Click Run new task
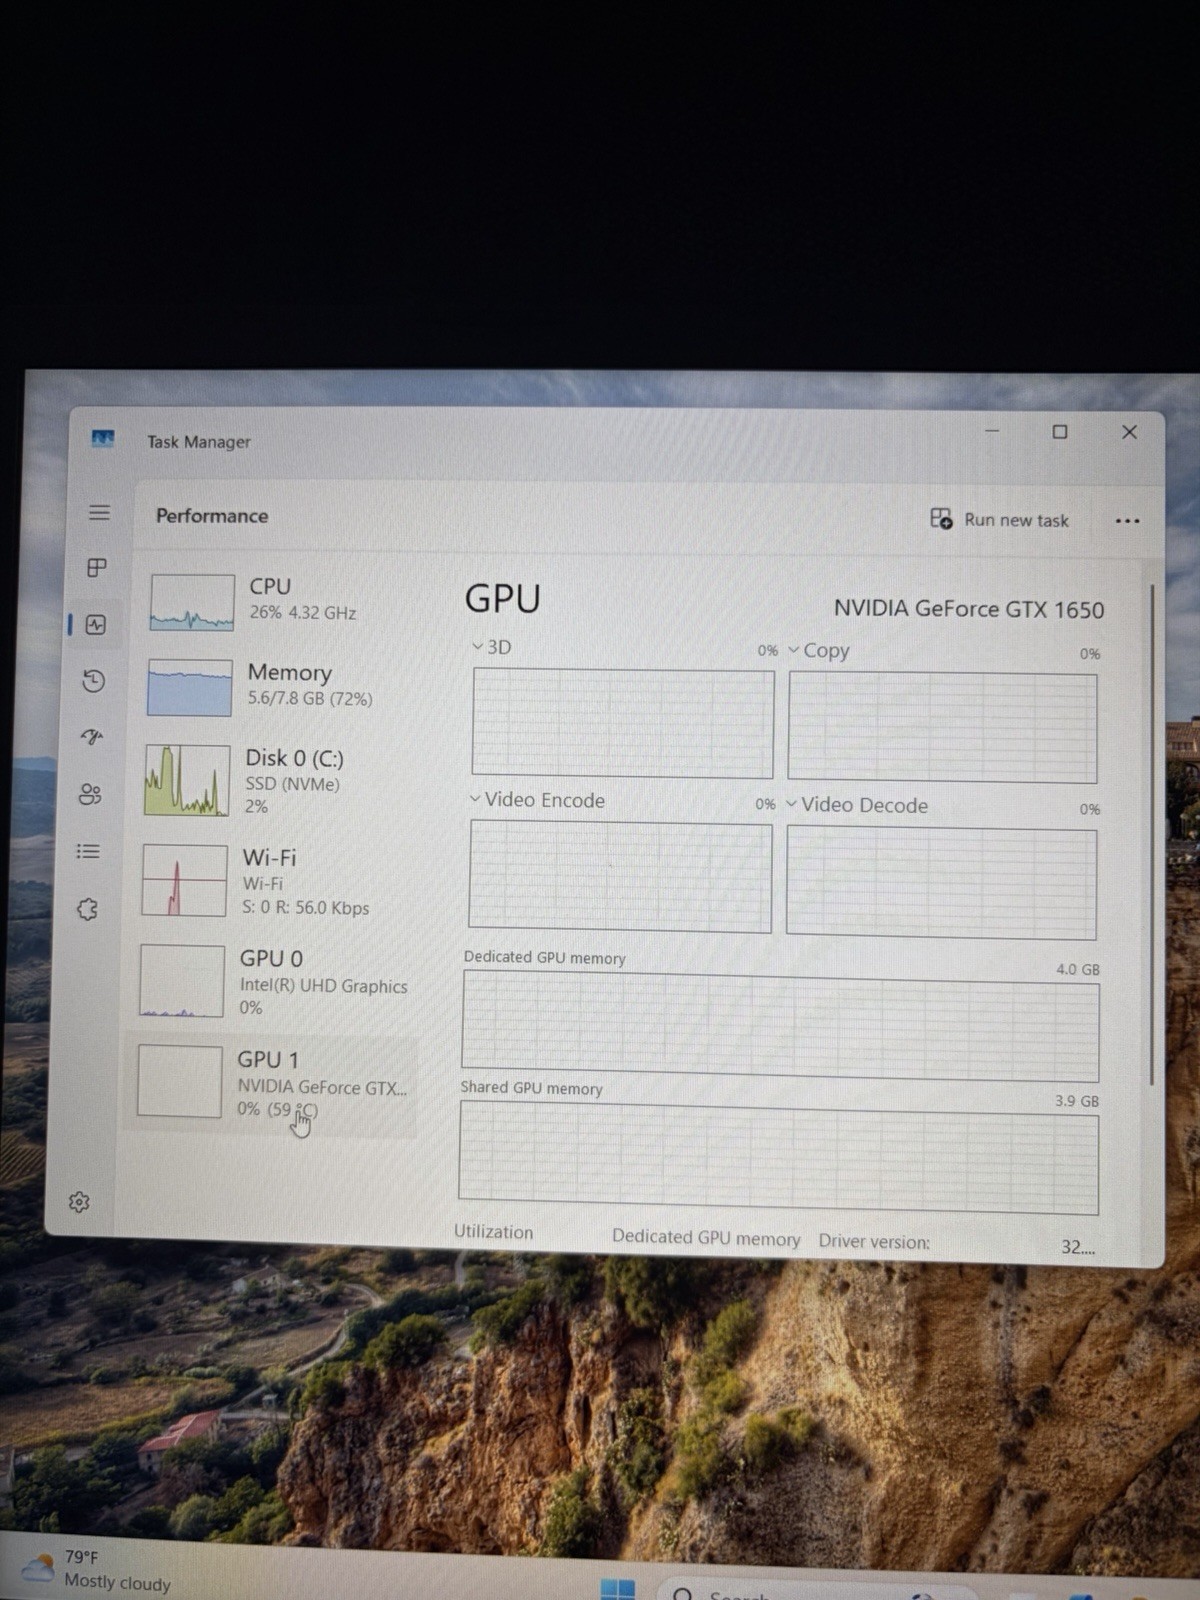1200x1600 pixels. click(x=1000, y=519)
